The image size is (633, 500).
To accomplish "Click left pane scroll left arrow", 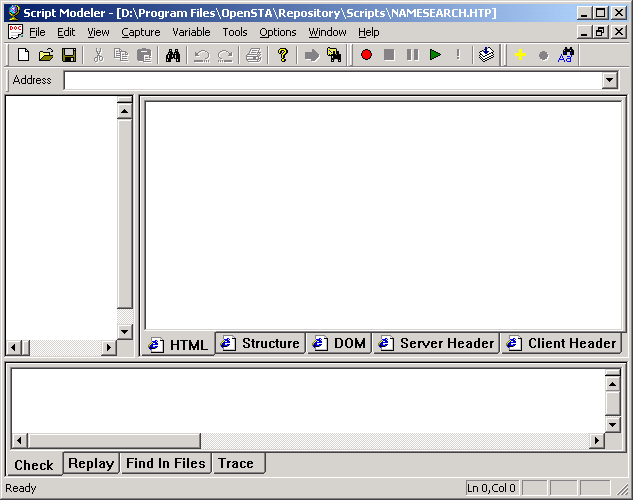I will point(13,347).
